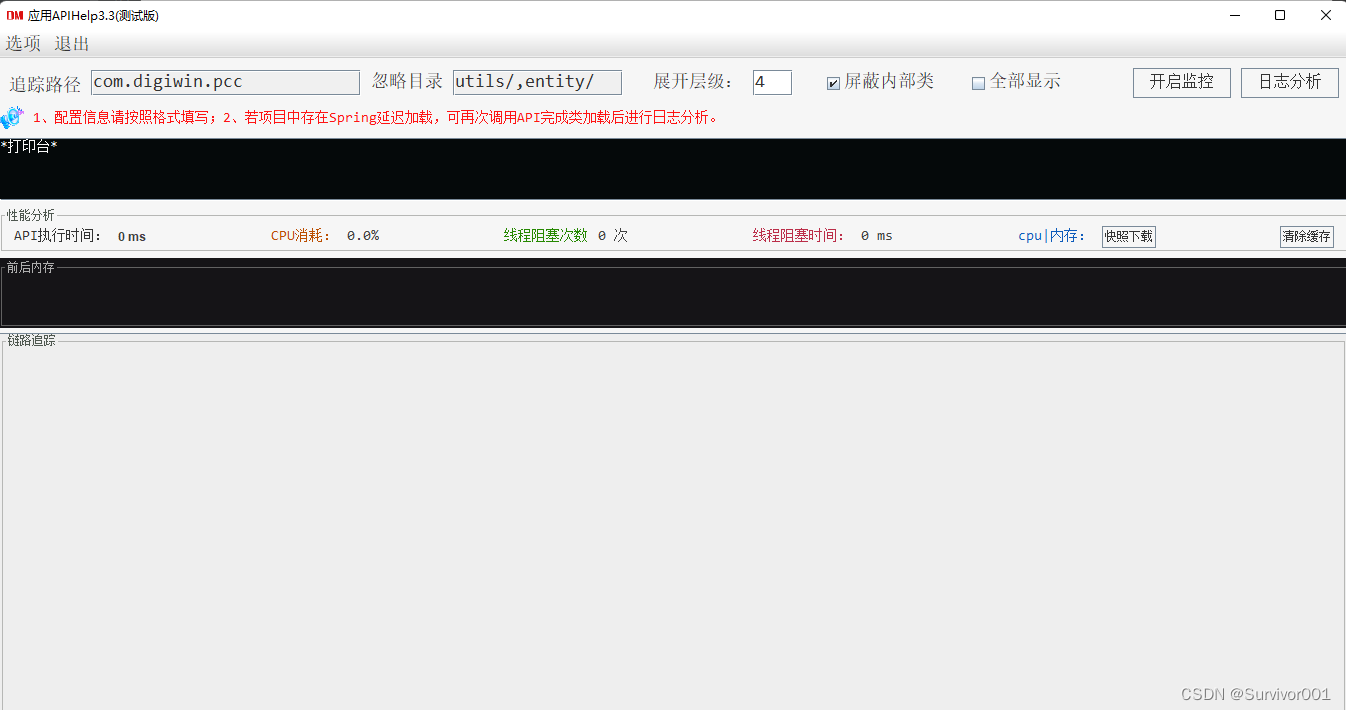This screenshot has width=1346, height=710.
Task: Click the DM application icon in title bar
Action: click(14, 15)
